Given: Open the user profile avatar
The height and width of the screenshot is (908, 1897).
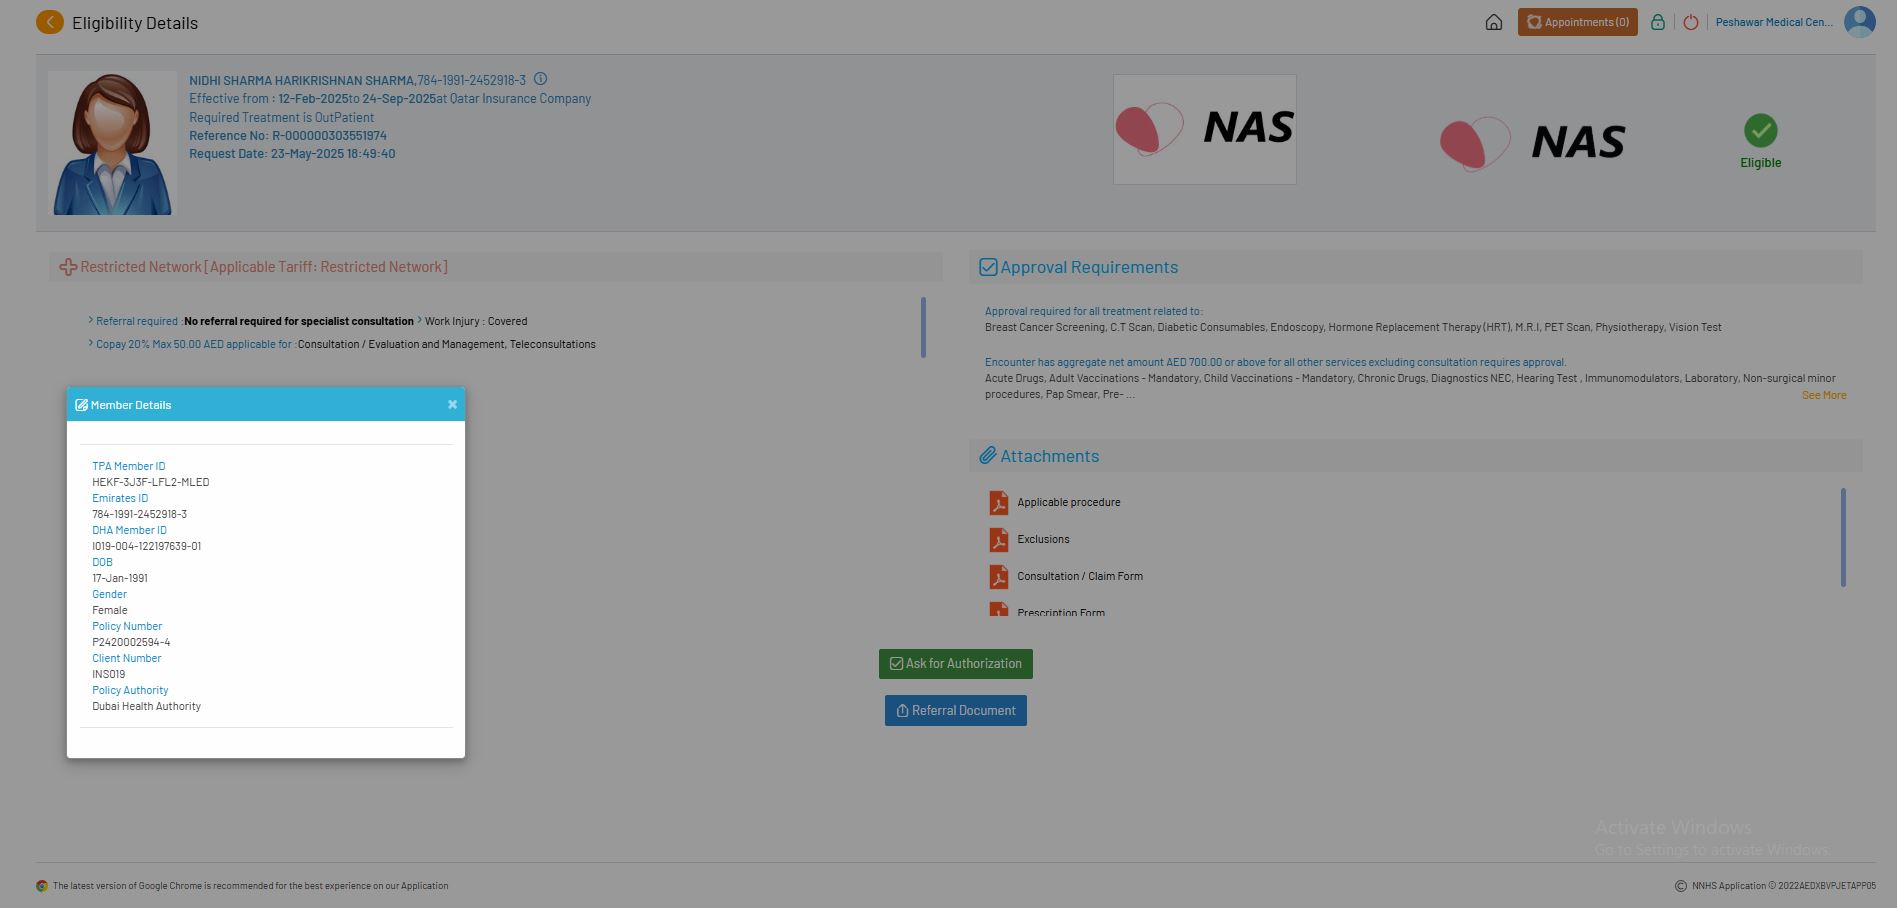Looking at the screenshot, I should pos(1859,22).
